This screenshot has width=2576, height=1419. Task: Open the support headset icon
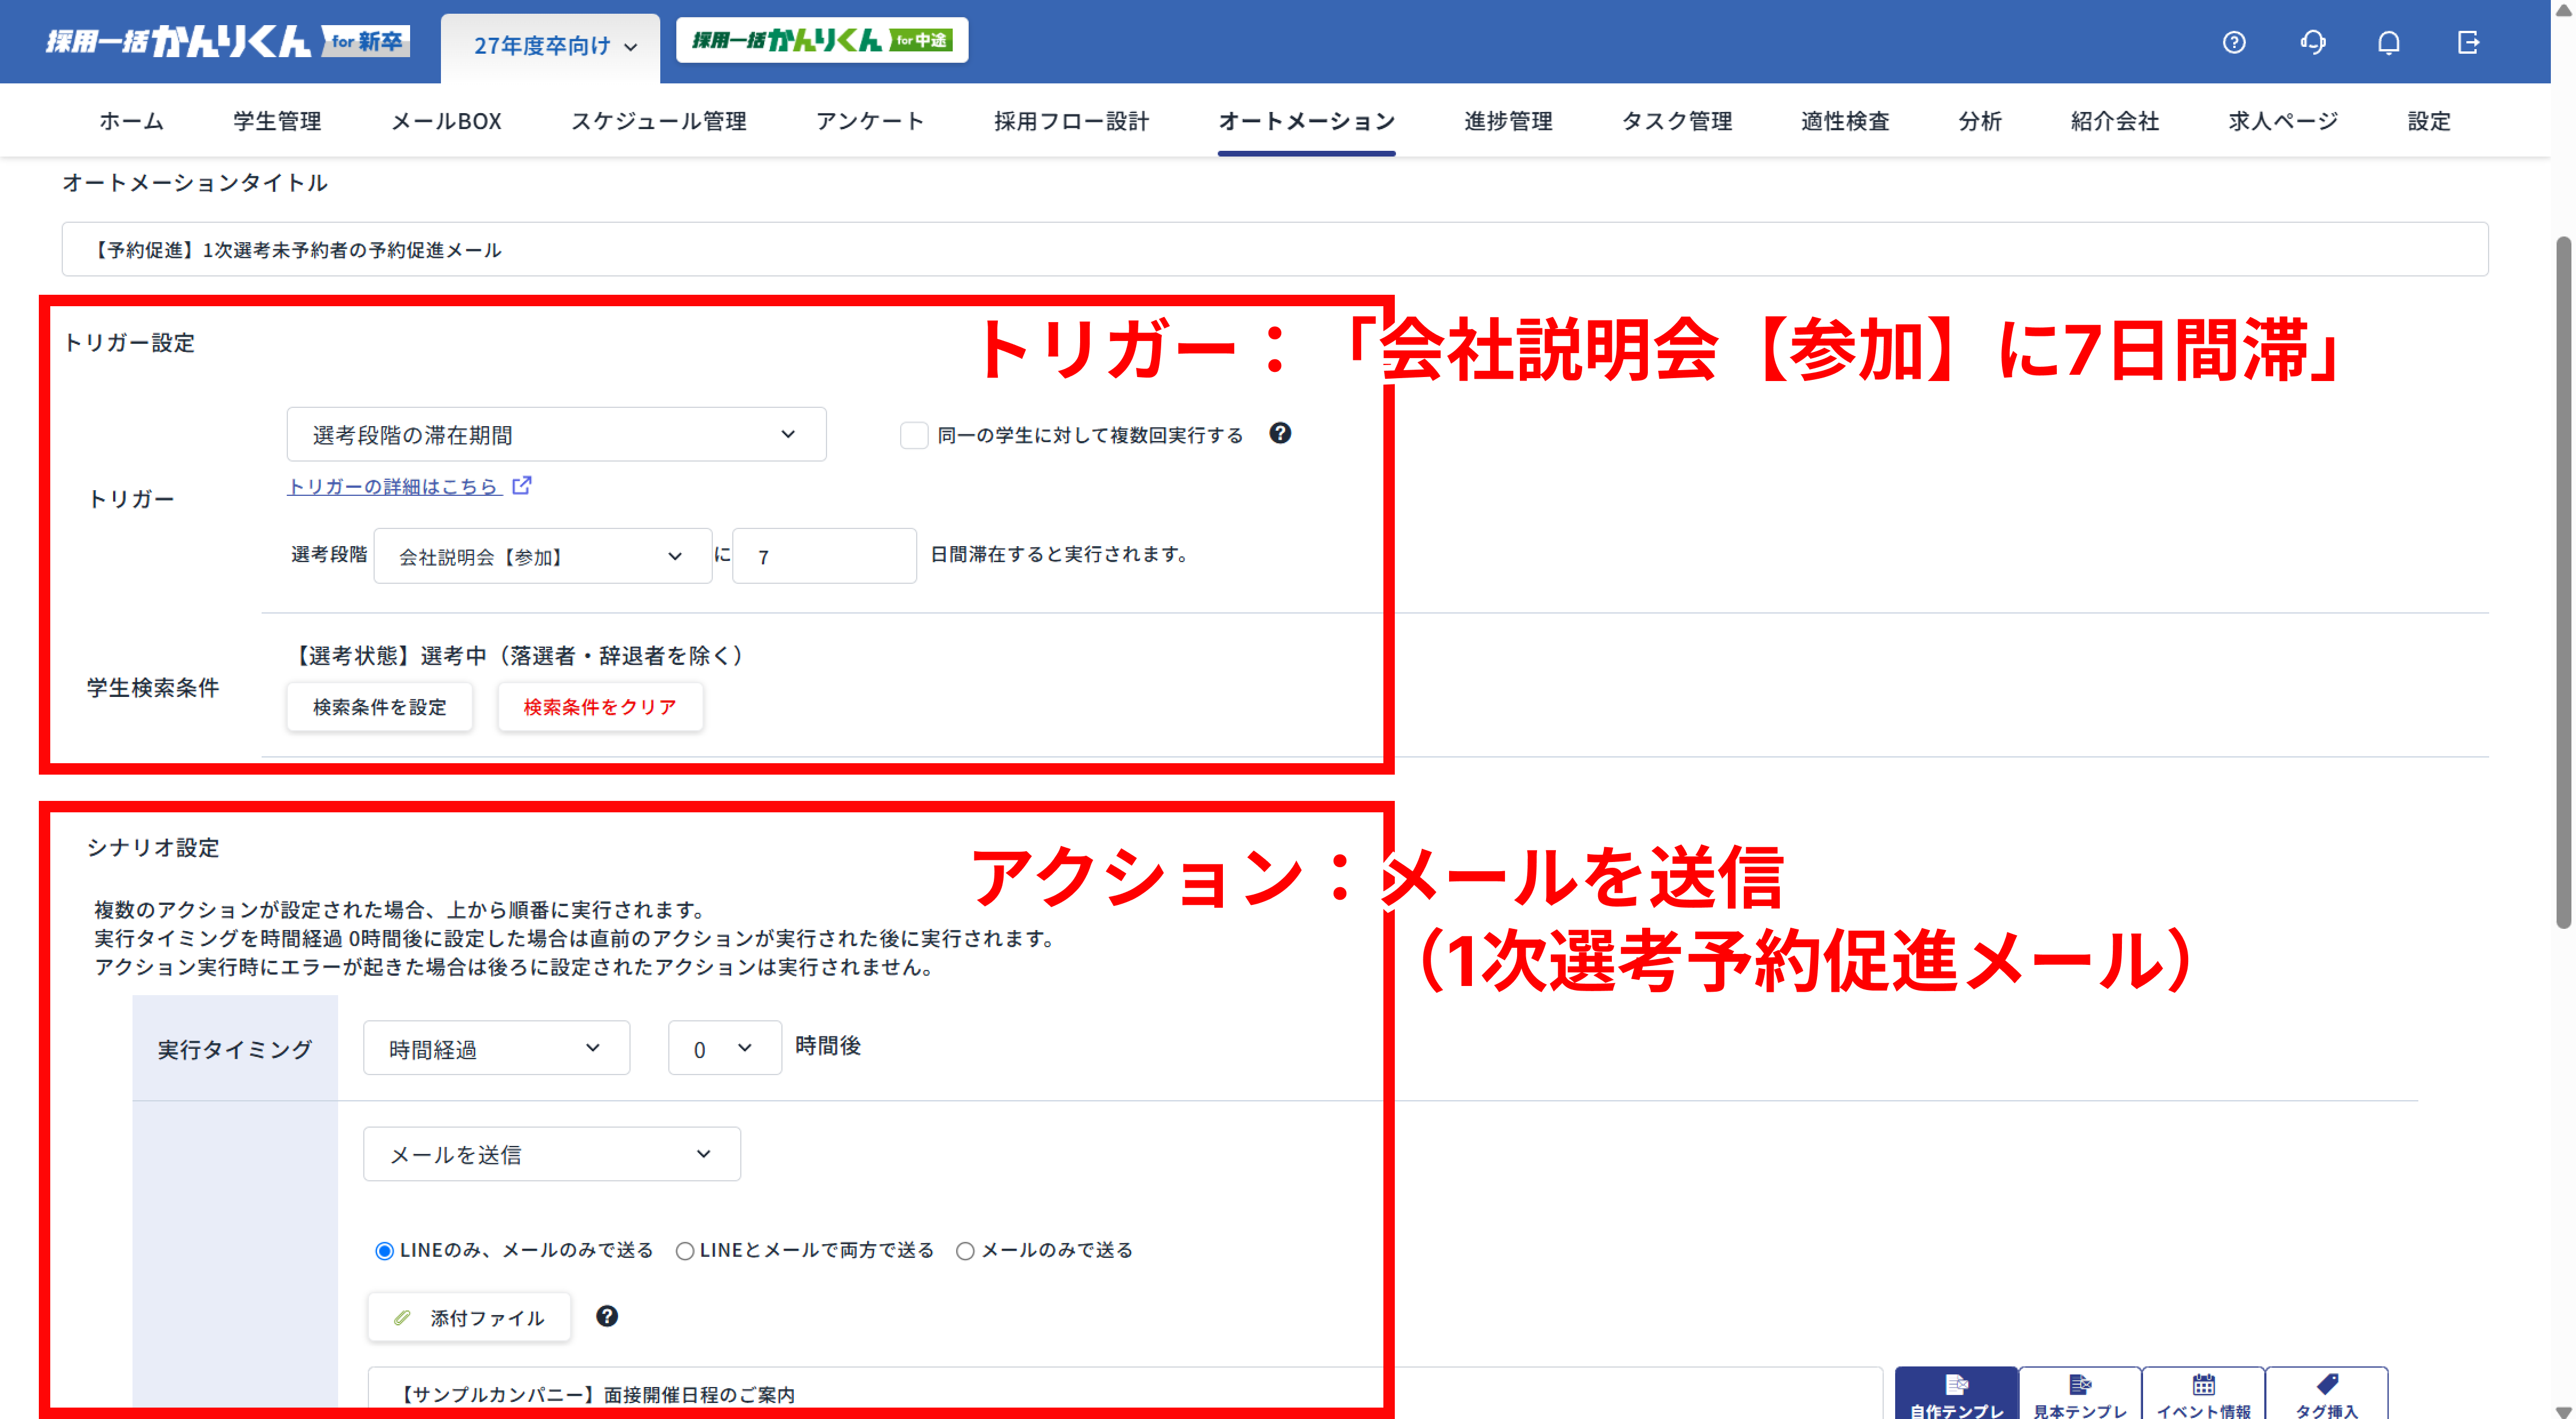(x=2312, y=42)
